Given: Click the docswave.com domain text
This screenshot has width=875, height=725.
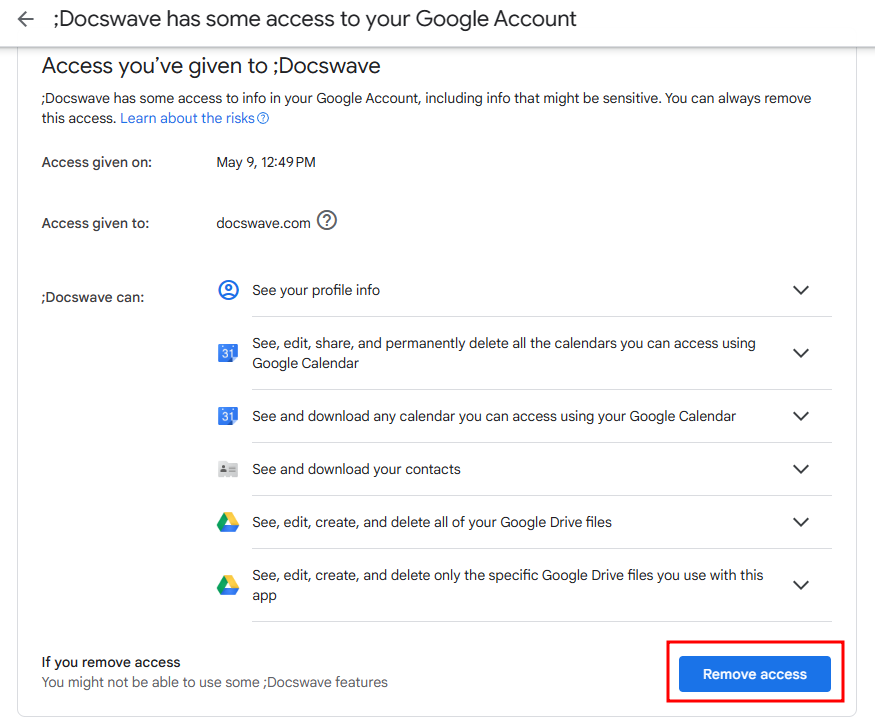Looking at the screenshot, I should click(263, 223).
